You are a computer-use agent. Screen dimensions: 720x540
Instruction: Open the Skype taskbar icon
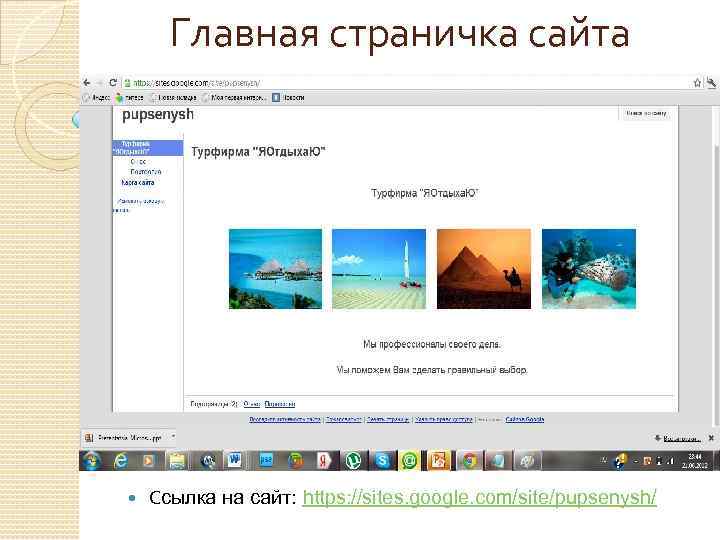click(382, 461)
